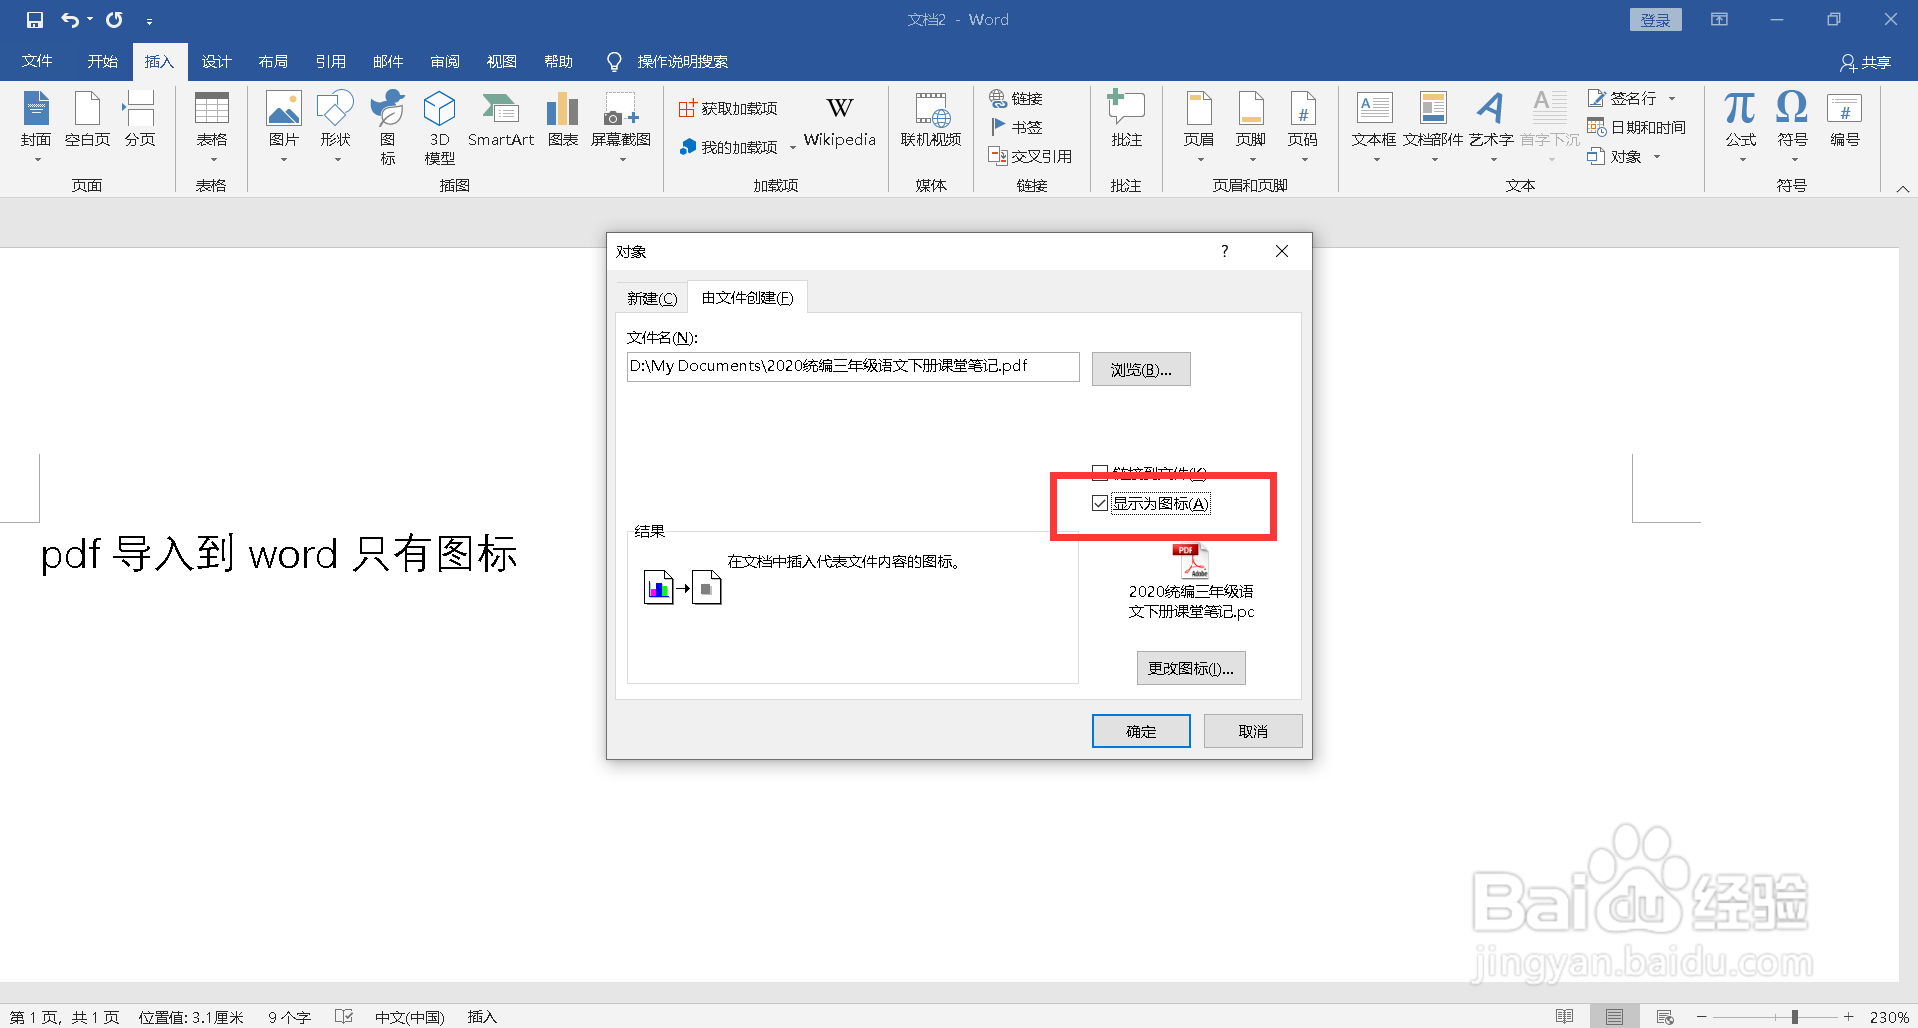Insert WordArt (艺术字)

coord(1491,128)
